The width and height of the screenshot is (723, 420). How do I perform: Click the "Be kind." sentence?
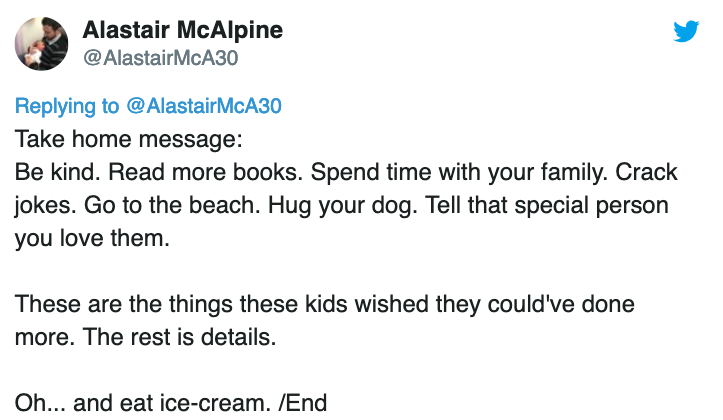point(57,172)
